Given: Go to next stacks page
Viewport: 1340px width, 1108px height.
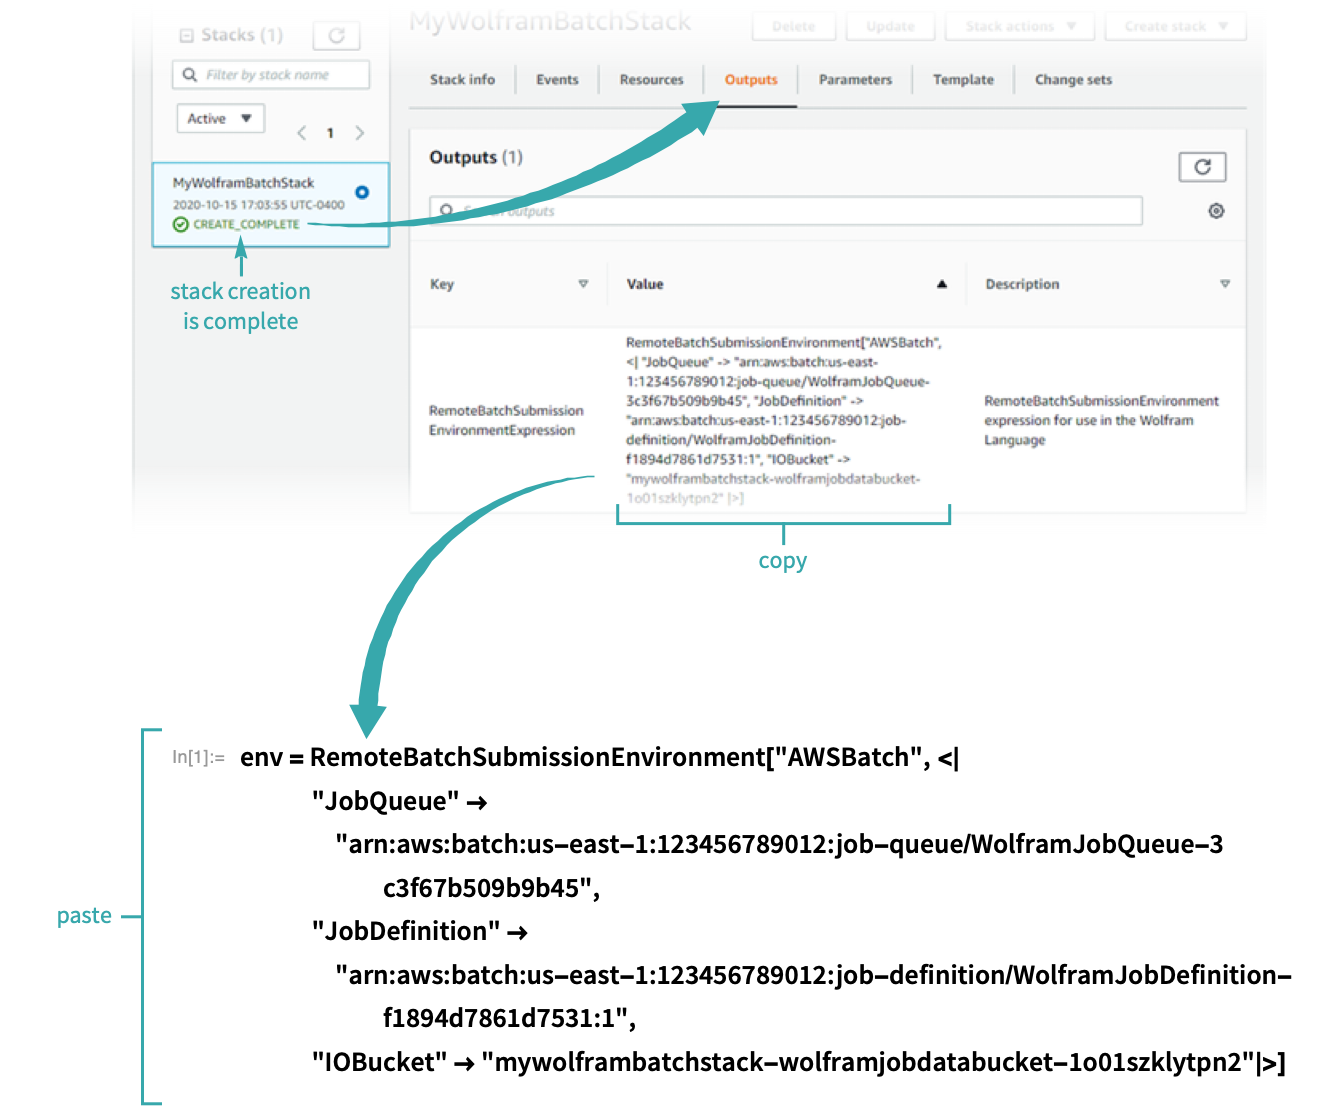Looking at the screenshot, I should (x=360, y=133).
